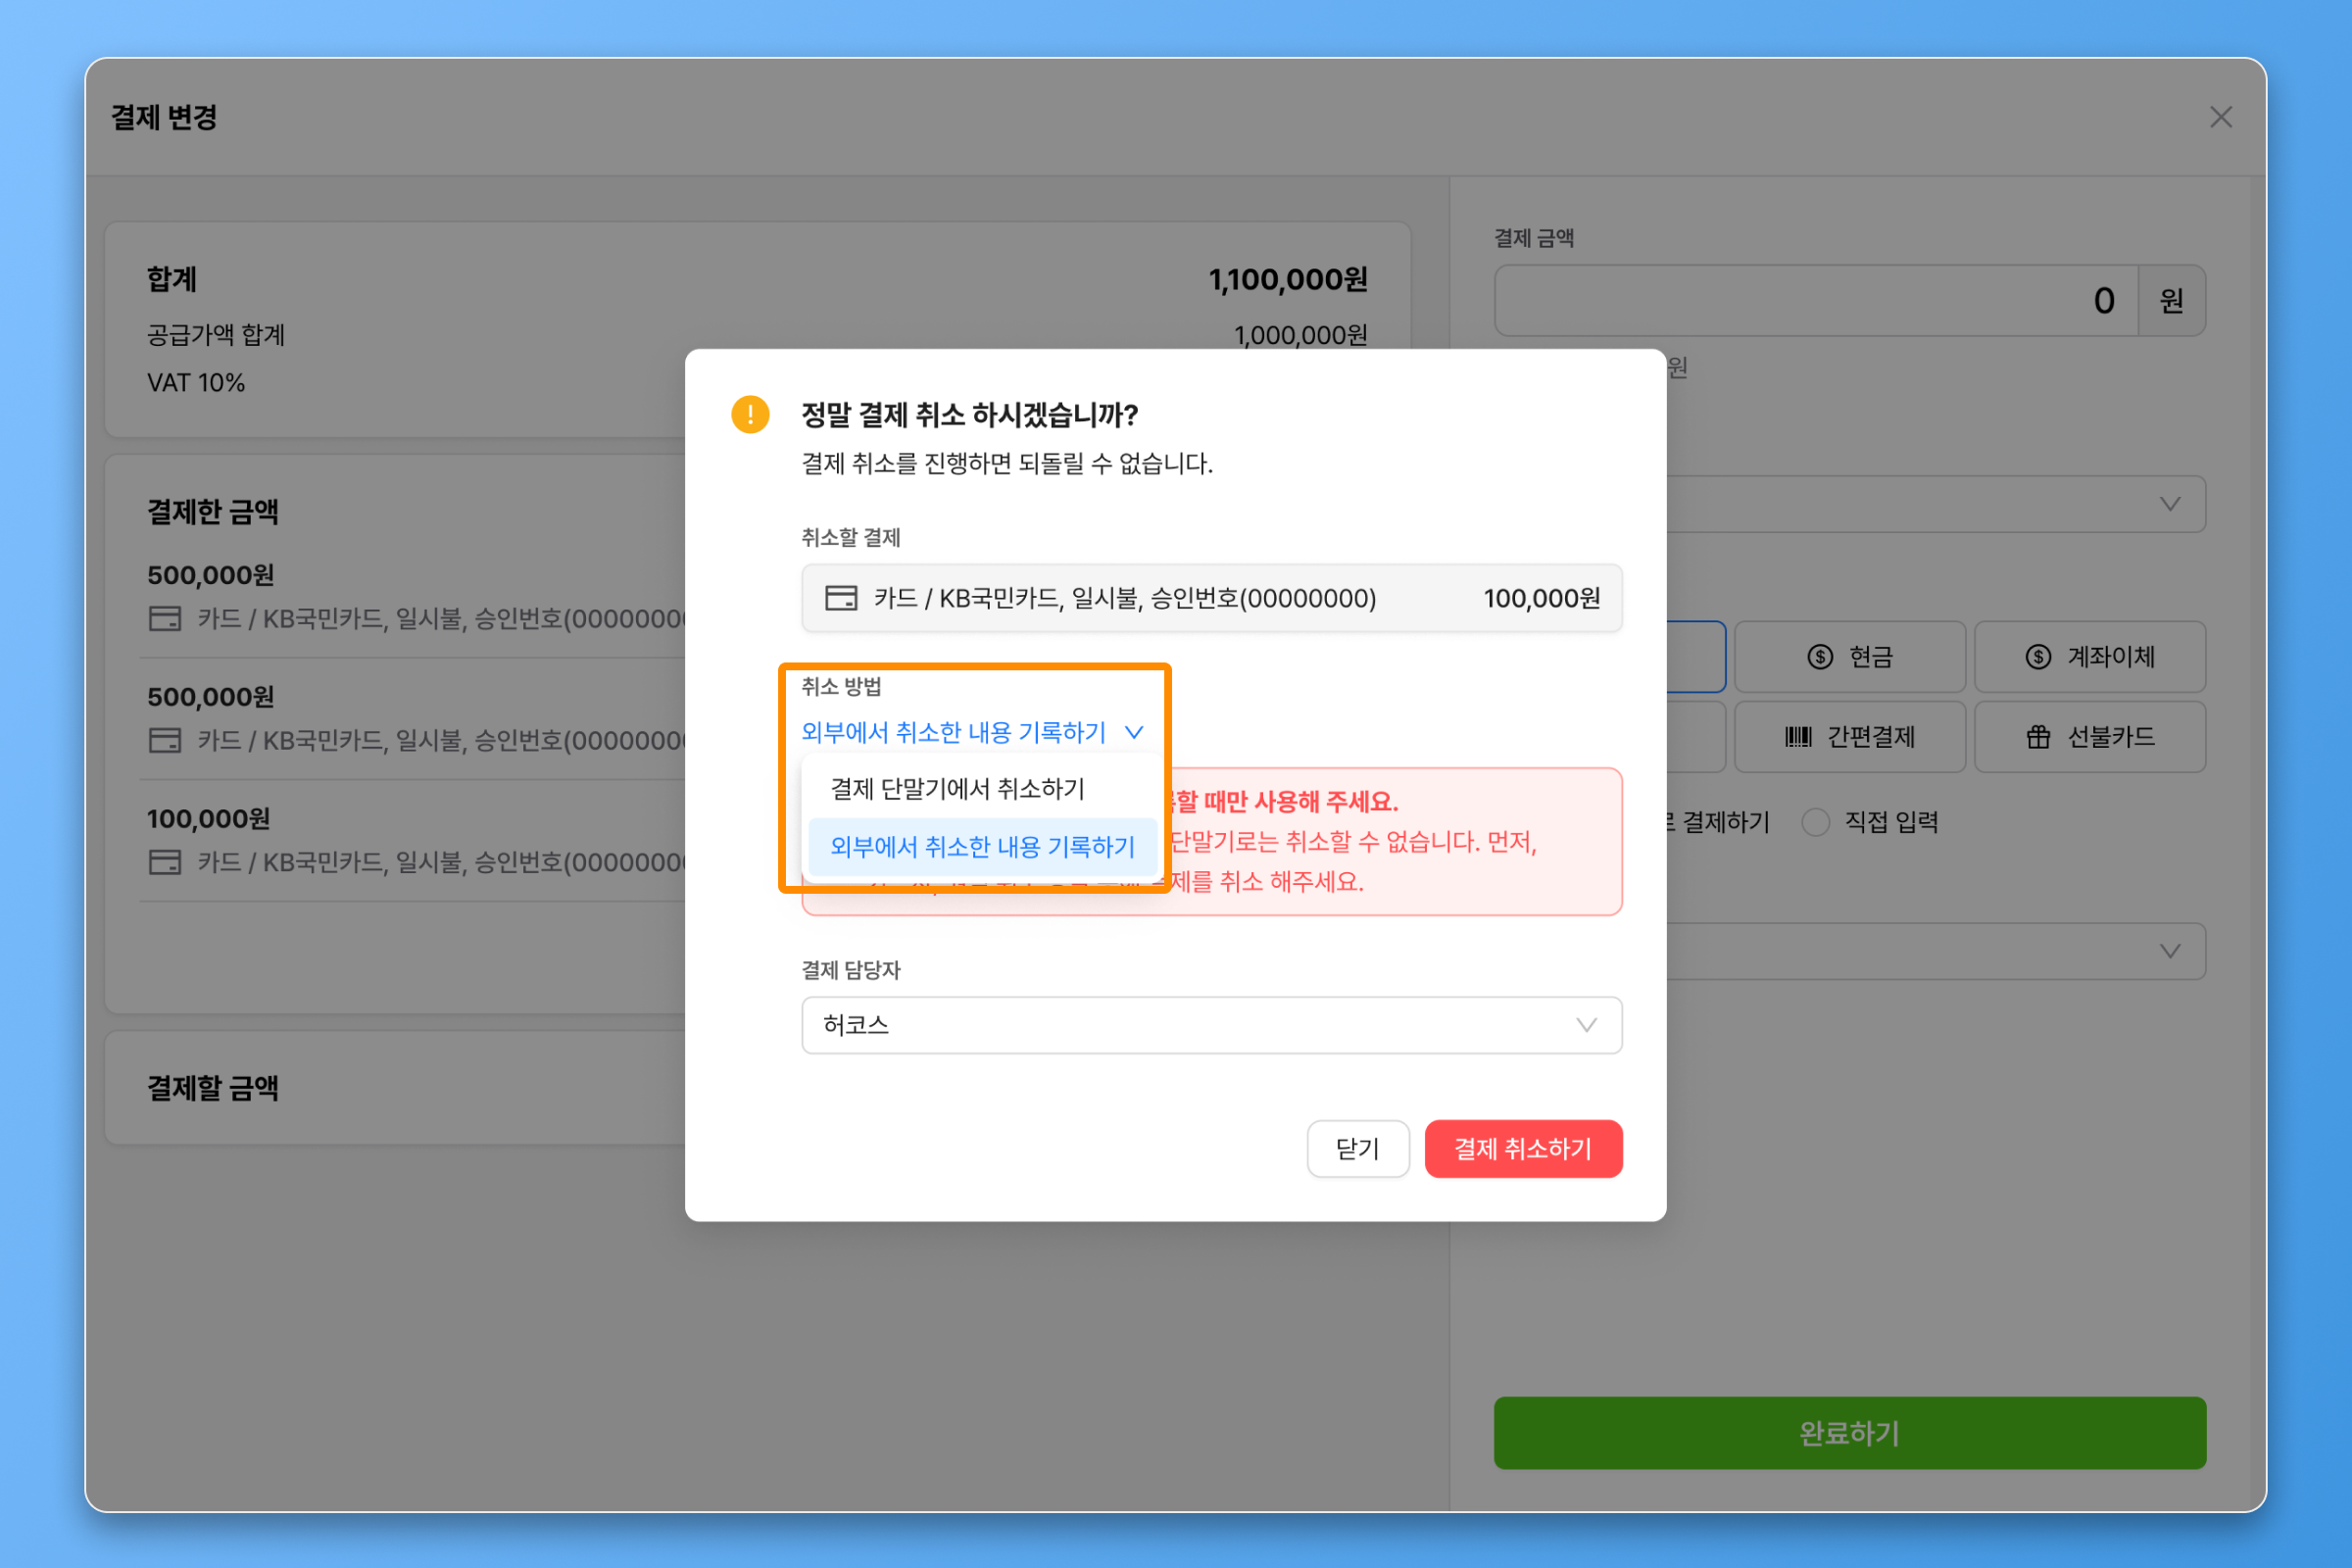Screen dimensions: 2352x1568
Task: Click the red 결제 취소하기 button
Action: pyautogui.click(x=1522, y=1148)
